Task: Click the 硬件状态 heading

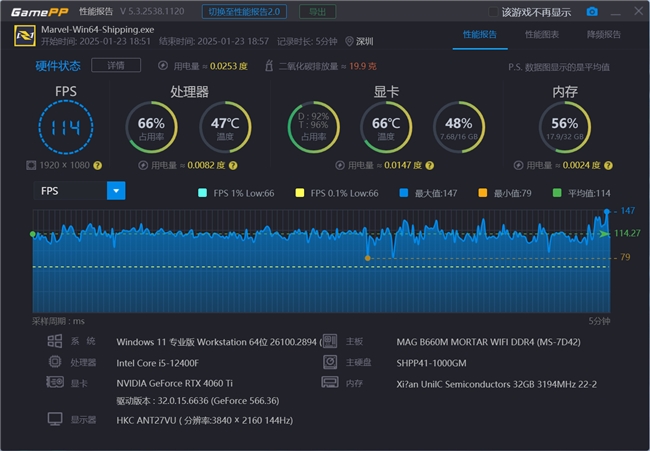Action: point(58,66)
